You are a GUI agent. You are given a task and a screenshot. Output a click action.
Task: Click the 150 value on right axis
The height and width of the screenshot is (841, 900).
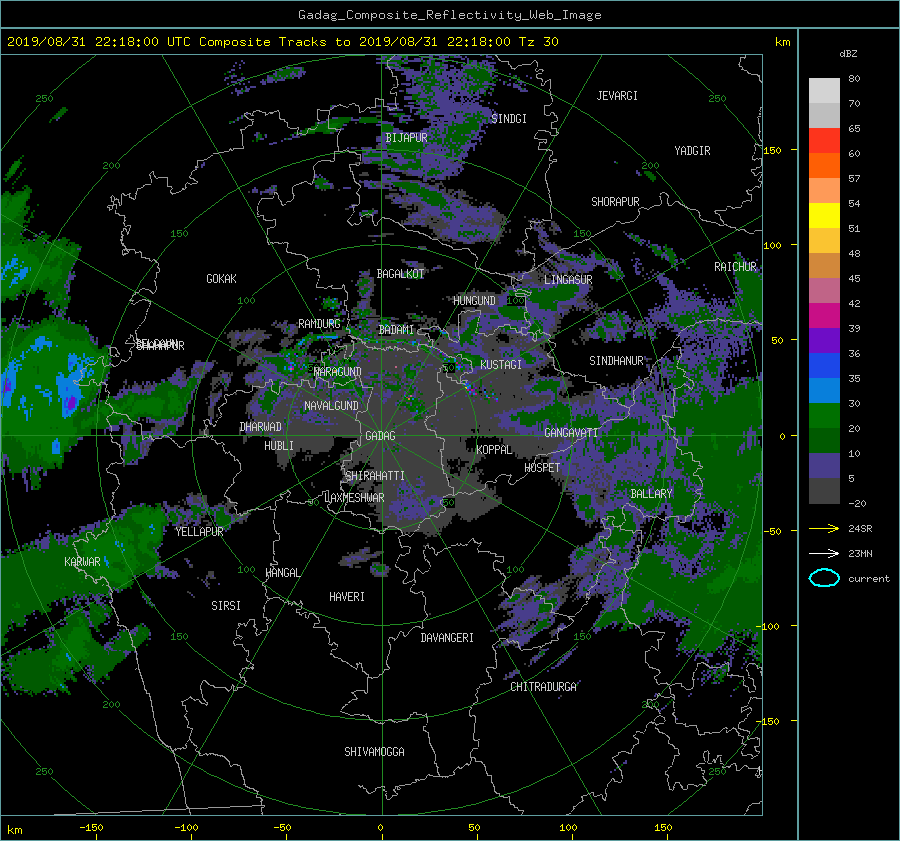(x=772, y=150)
